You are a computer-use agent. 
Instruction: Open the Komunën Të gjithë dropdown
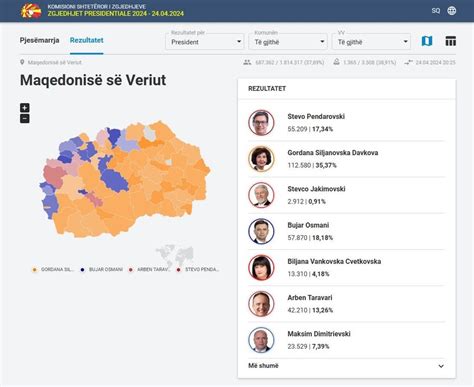[288, 42]
